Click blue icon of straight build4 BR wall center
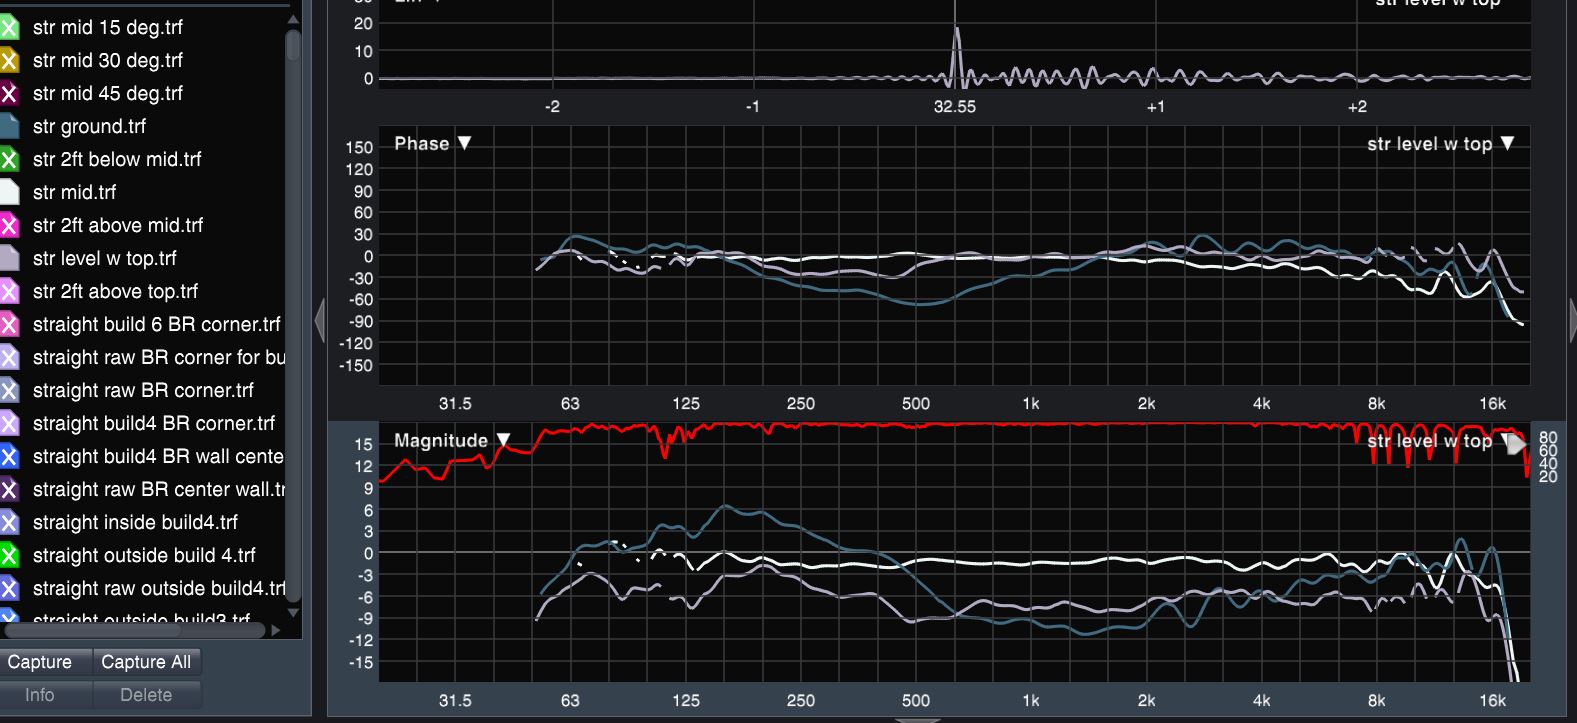This screenshot has width=1577, height=723. point(9,456)
